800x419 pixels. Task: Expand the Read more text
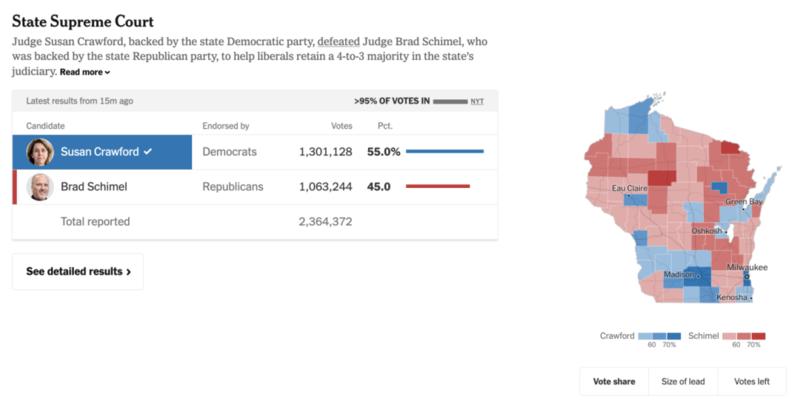point(85,72)
